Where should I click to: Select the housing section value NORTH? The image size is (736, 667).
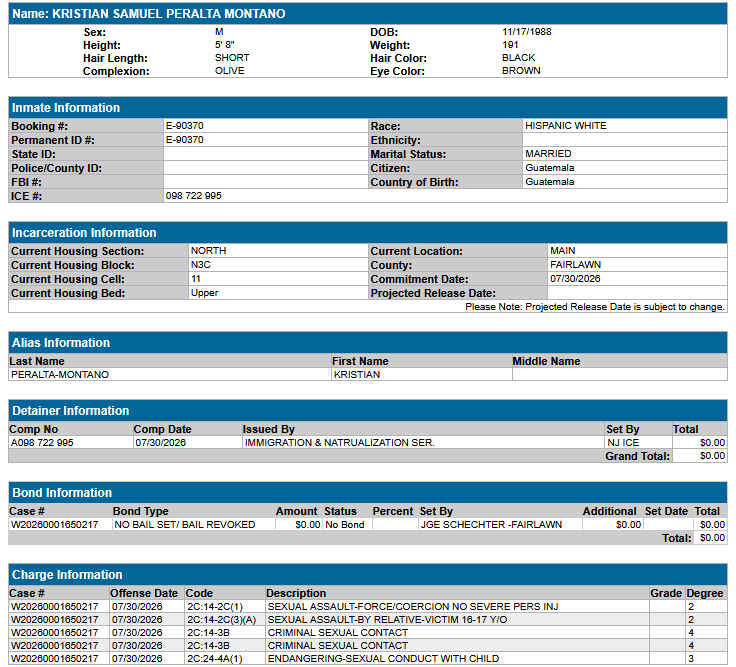click(x=208, y=251)
